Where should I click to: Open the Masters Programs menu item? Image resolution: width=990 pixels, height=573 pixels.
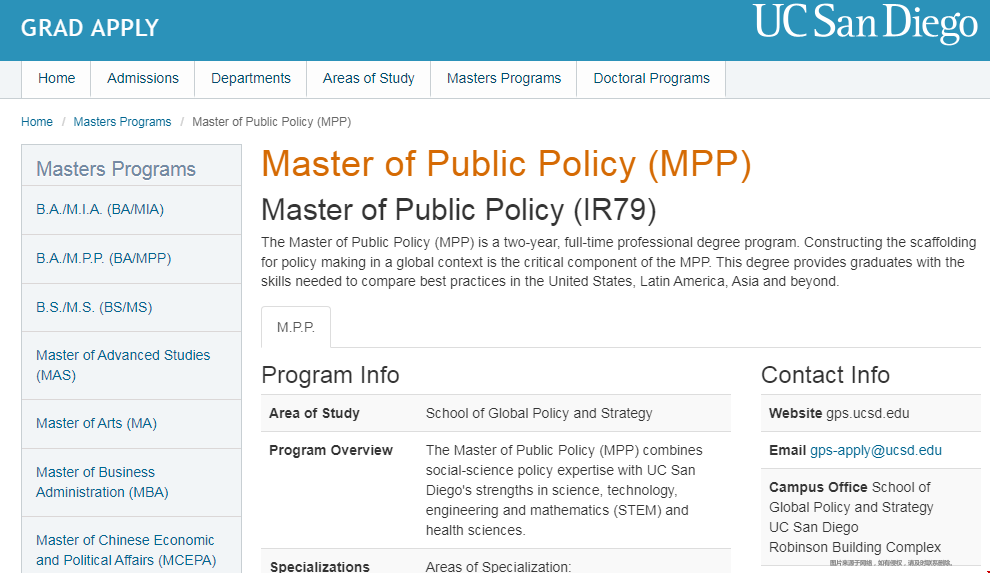(x=504, y=78)
